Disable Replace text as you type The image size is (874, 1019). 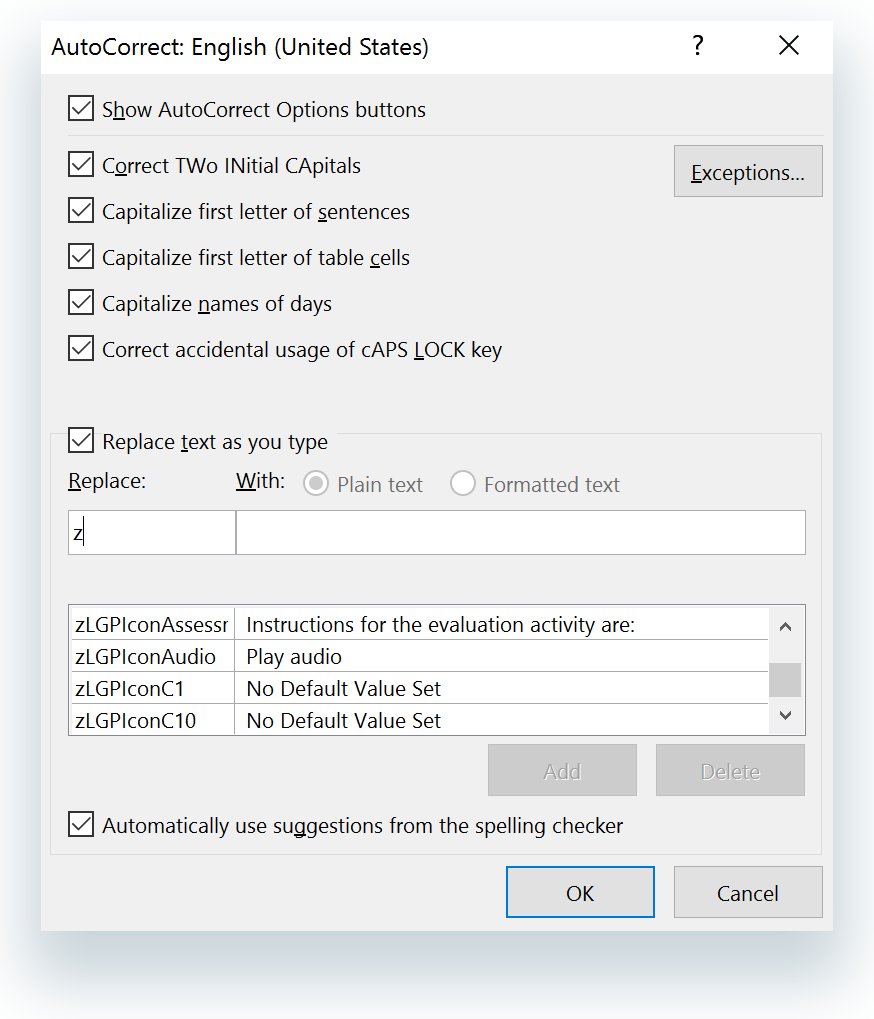[x=81, y=441]
